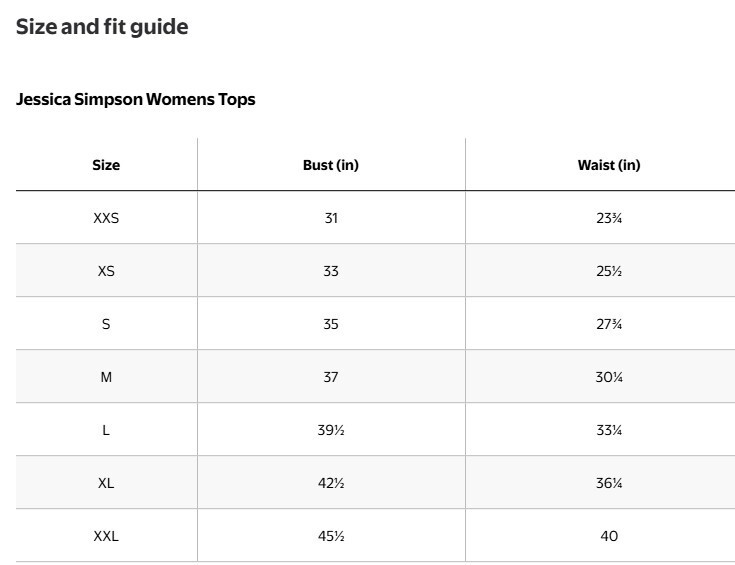Click the Size column header

tap(106, 165)
